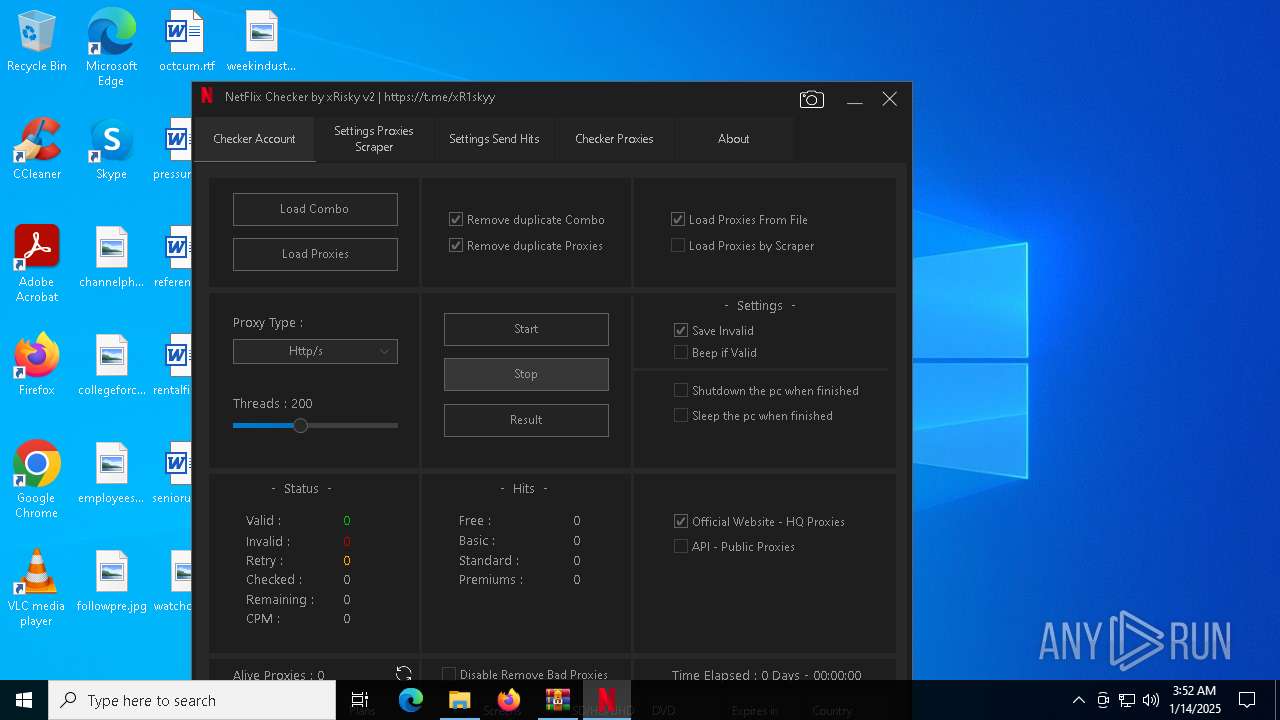Open Settings Send Hits tab
1280x720 pixels.
[x=494, y=139]
